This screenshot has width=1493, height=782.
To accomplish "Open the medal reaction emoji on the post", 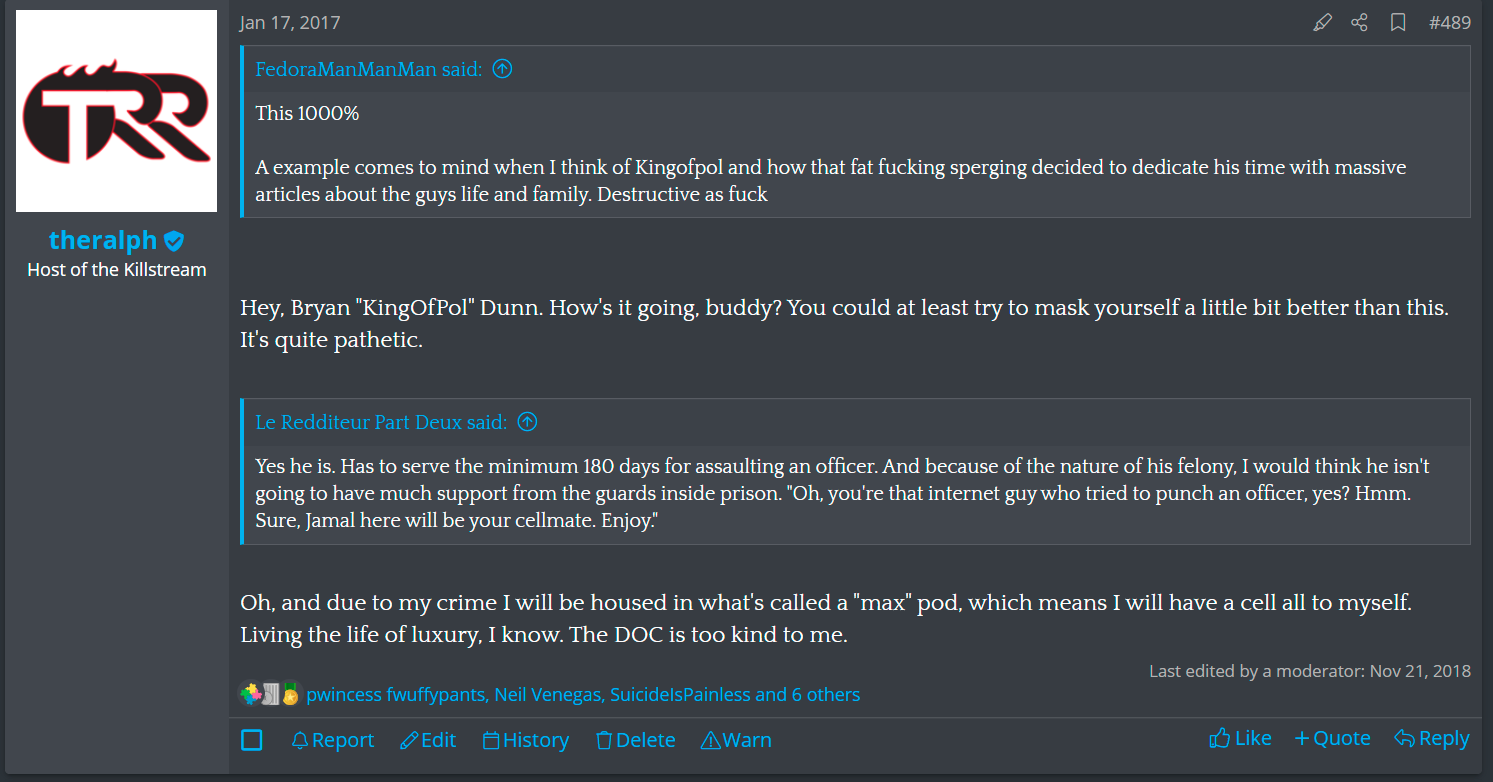I will tap(290, 693).
